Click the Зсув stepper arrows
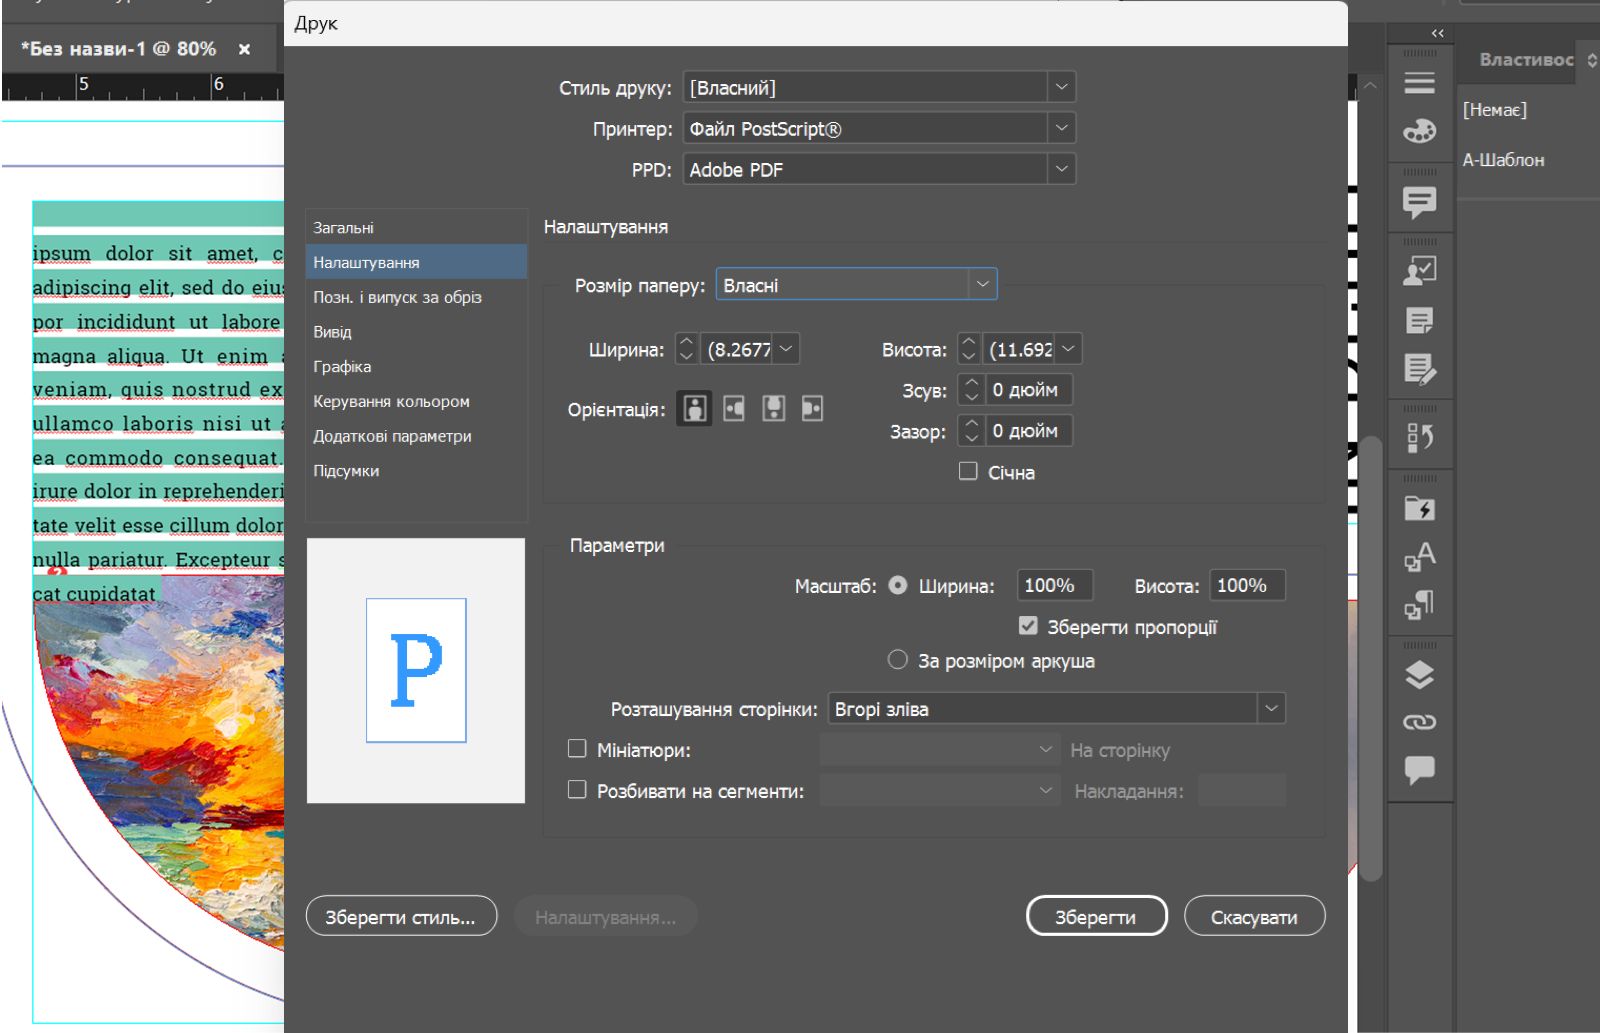The image size is (1600, 1033). point(971,390)
